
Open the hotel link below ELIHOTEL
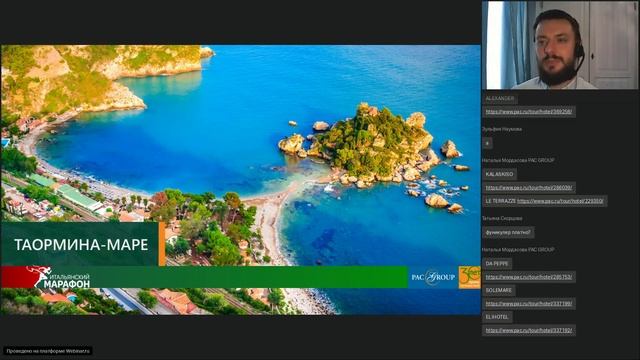pyautogui.click(x=529, y=330)
